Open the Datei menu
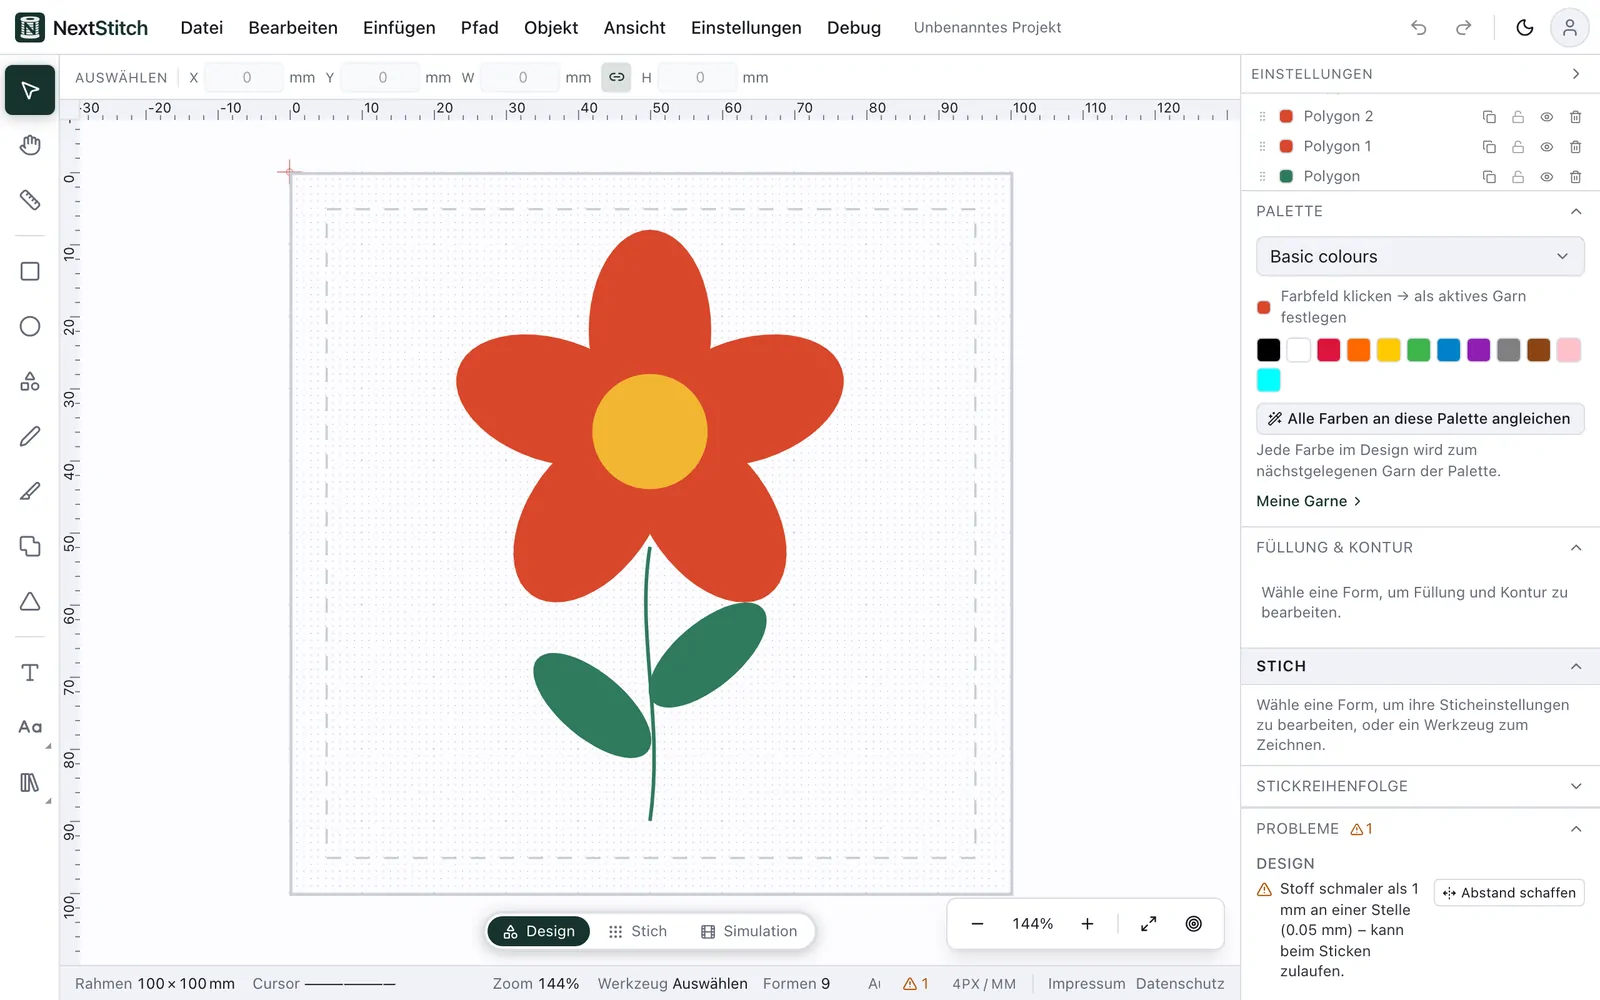 pyautogui.click(x=201, y=28)
